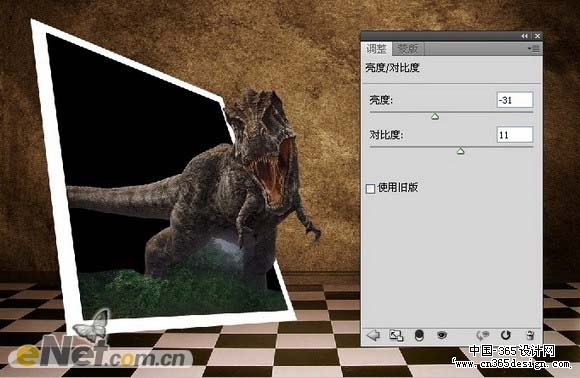Click the 亮度 value input field
This screenshot has height=378, width=580.
515,100
